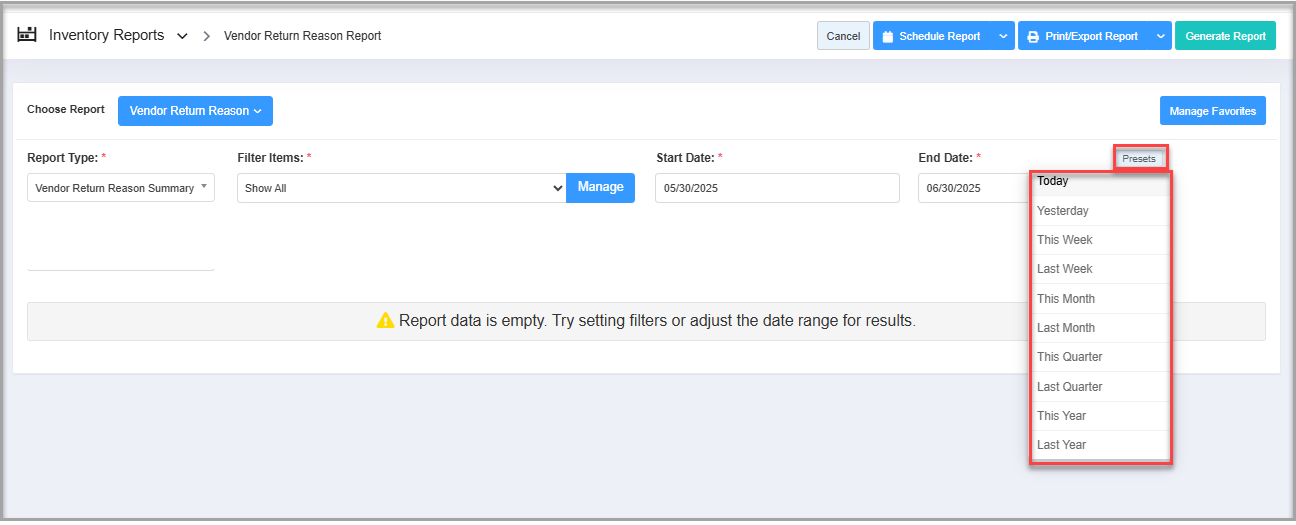The width and height of the screenshot is (1296, 525).
Task: Click the printer icon on Print/Export Report
Action: [x=1033, y=36]
